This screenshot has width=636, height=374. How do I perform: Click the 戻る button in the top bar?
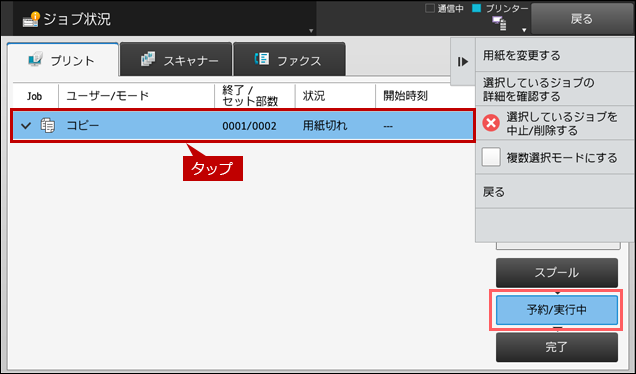[582, 19]
